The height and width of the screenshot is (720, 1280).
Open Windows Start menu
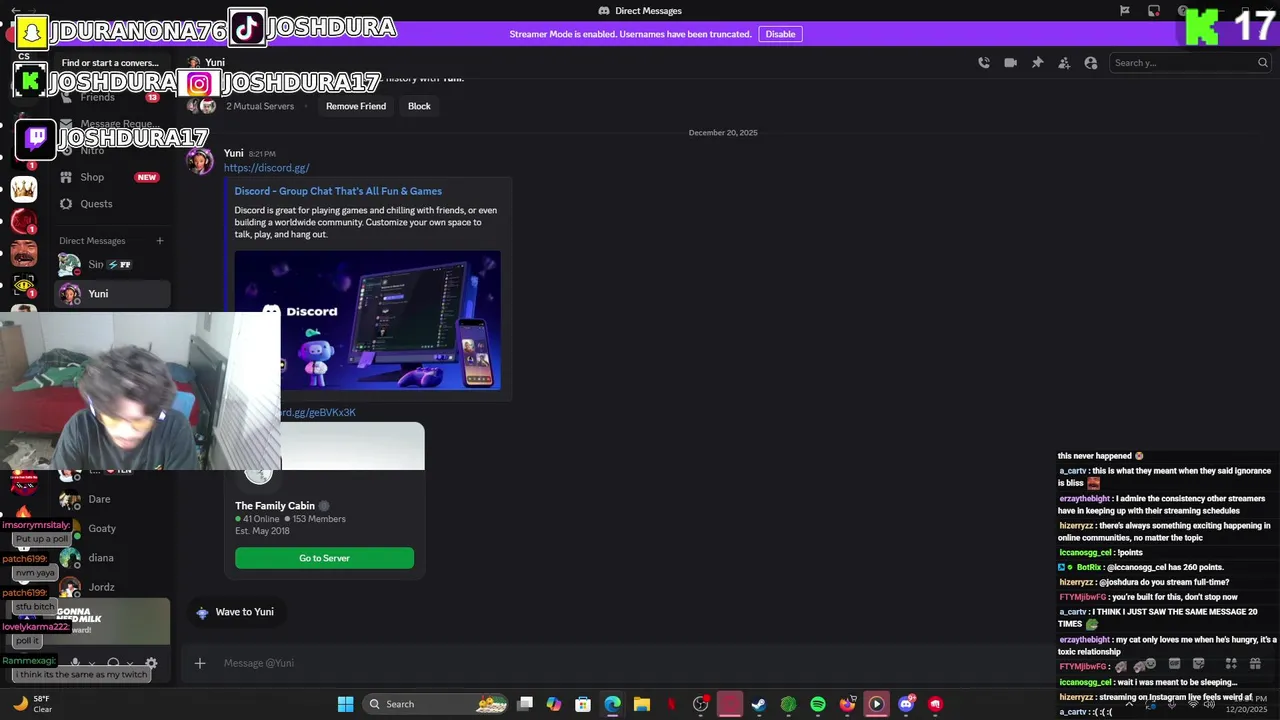point(345,704)
